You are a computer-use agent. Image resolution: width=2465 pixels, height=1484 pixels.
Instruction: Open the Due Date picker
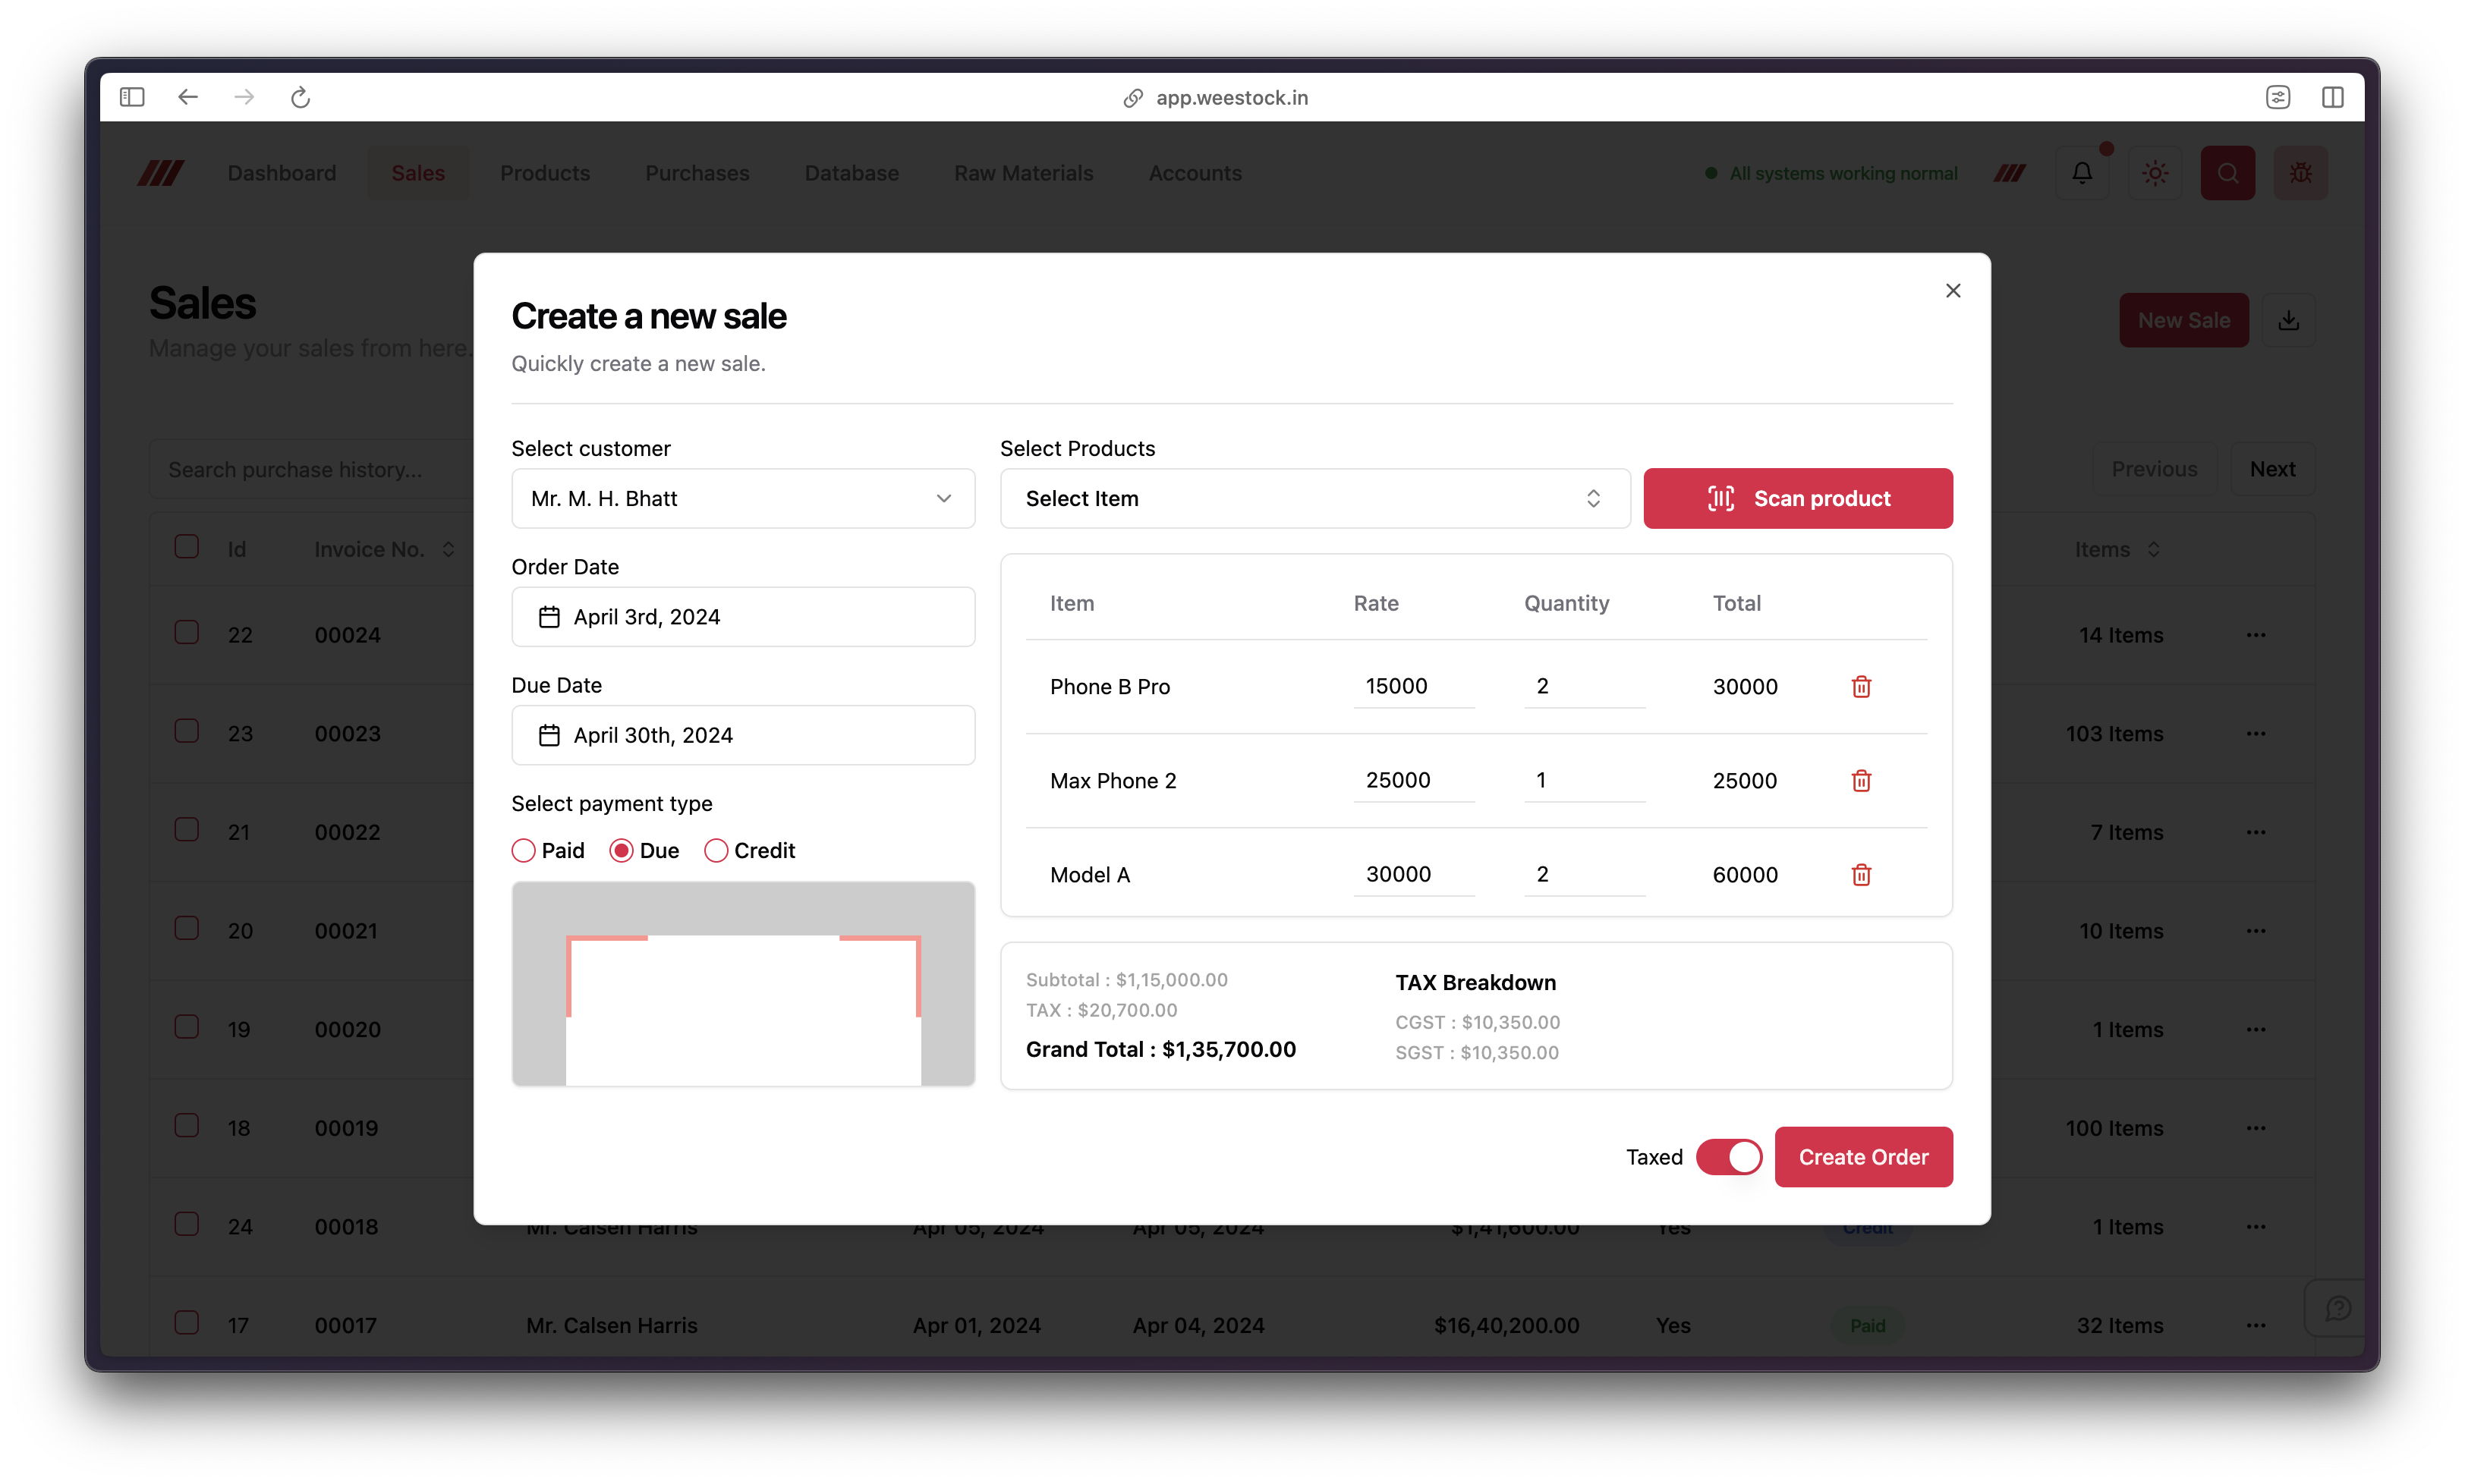pos(742,736)
